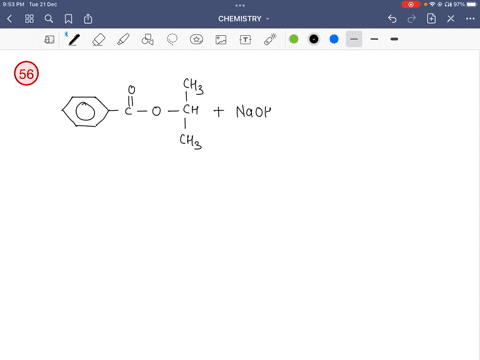
Task: Open the thumbnail grid view
Action: pos(29,19)
